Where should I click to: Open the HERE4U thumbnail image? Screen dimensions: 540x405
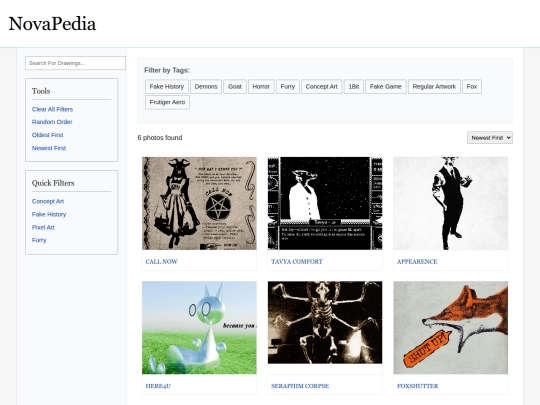(199, 328)
